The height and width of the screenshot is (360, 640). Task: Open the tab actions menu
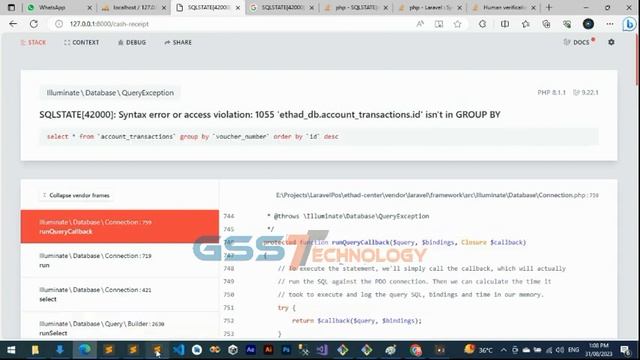click(x=11, y=7)
